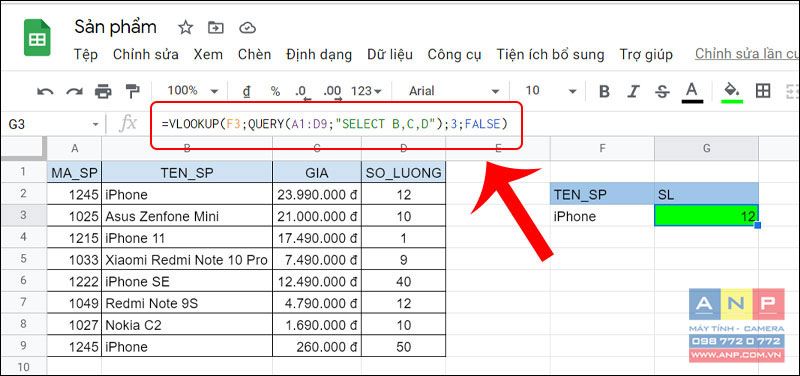The height and width of the screenshot is (376, 800).
Task: Star the Sản phẩm document
Action: click(185, 28)
